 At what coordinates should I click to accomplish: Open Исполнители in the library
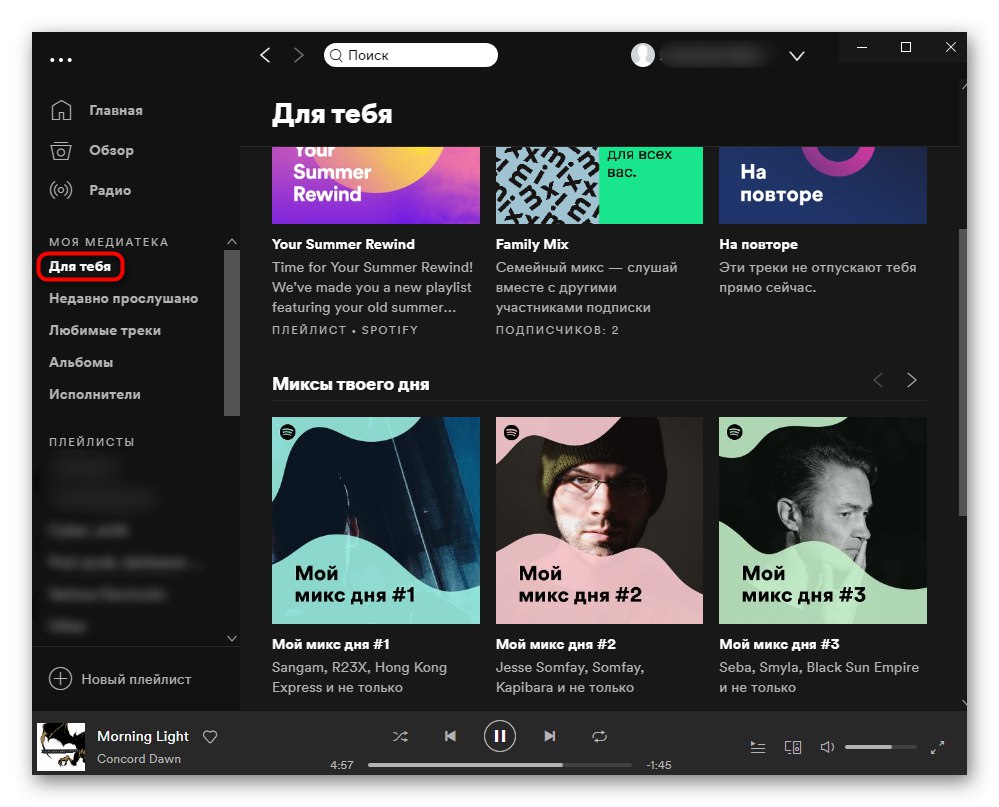(x=95, y=394)
